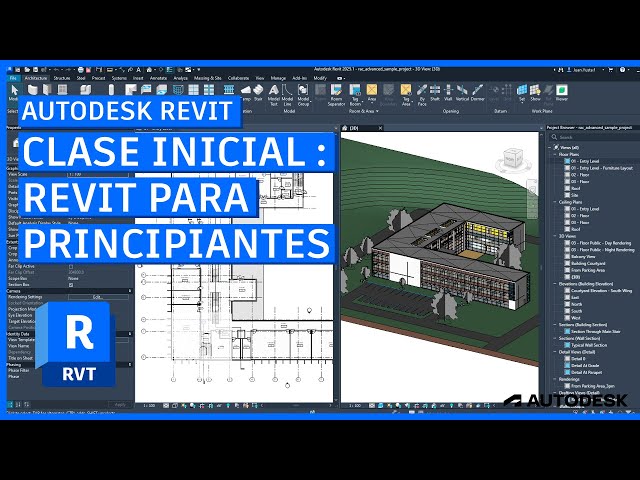Collapse Elevations (Building Elevation) node
Viewport: 640px width, 480px height.
pyautogui.click(x=555, y=284)
